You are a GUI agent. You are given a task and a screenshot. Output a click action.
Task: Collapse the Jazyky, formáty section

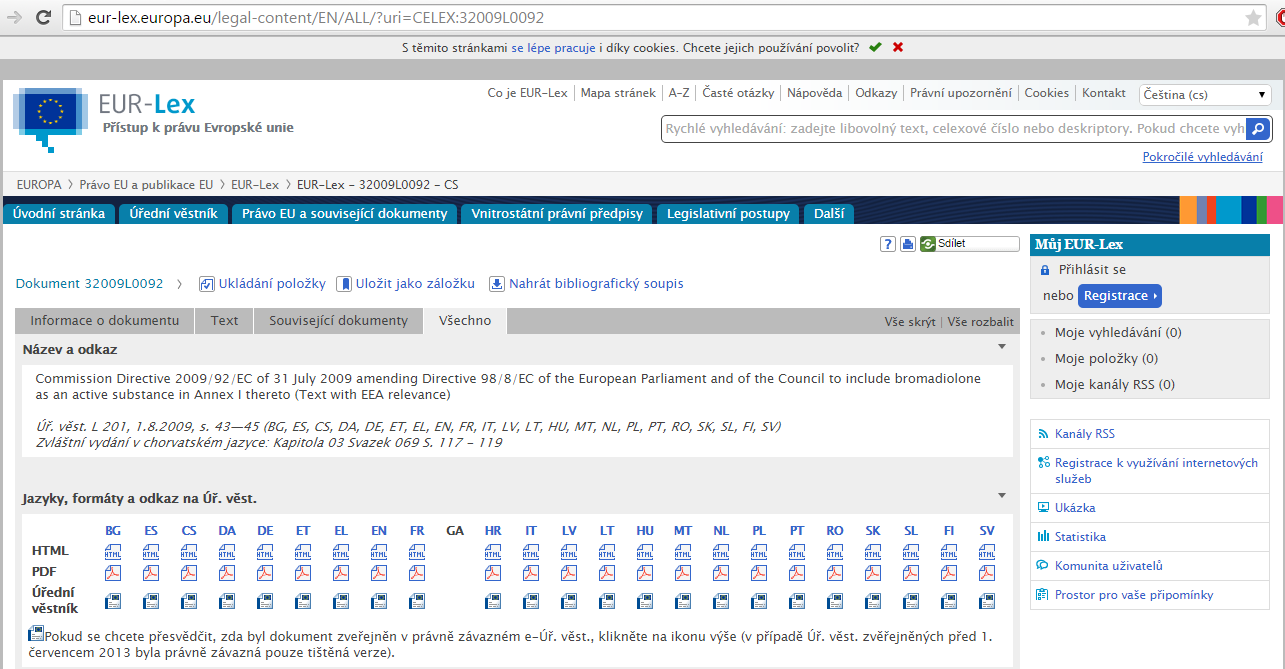pos(1002,495)
